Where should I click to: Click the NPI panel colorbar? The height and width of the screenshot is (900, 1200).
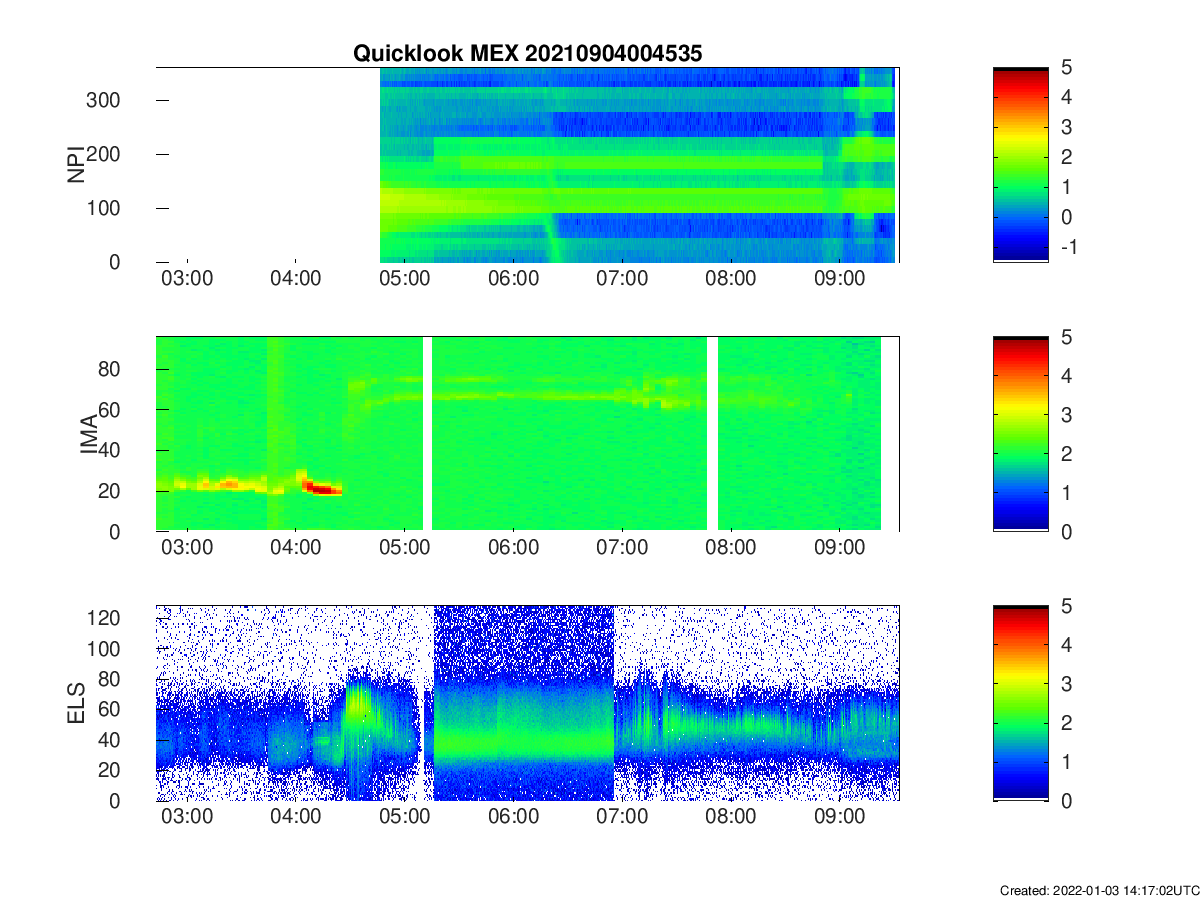[x=1020, y=164]
